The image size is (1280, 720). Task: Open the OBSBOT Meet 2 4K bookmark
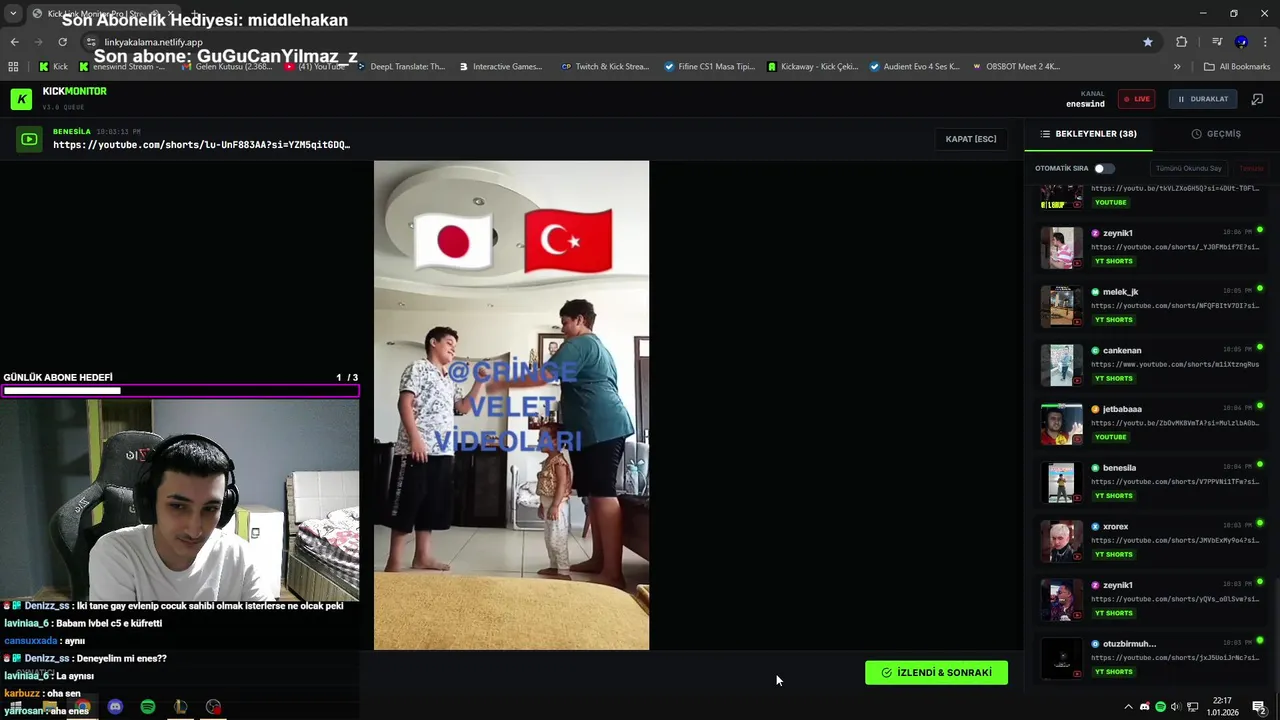click(x=1015, y=67)
